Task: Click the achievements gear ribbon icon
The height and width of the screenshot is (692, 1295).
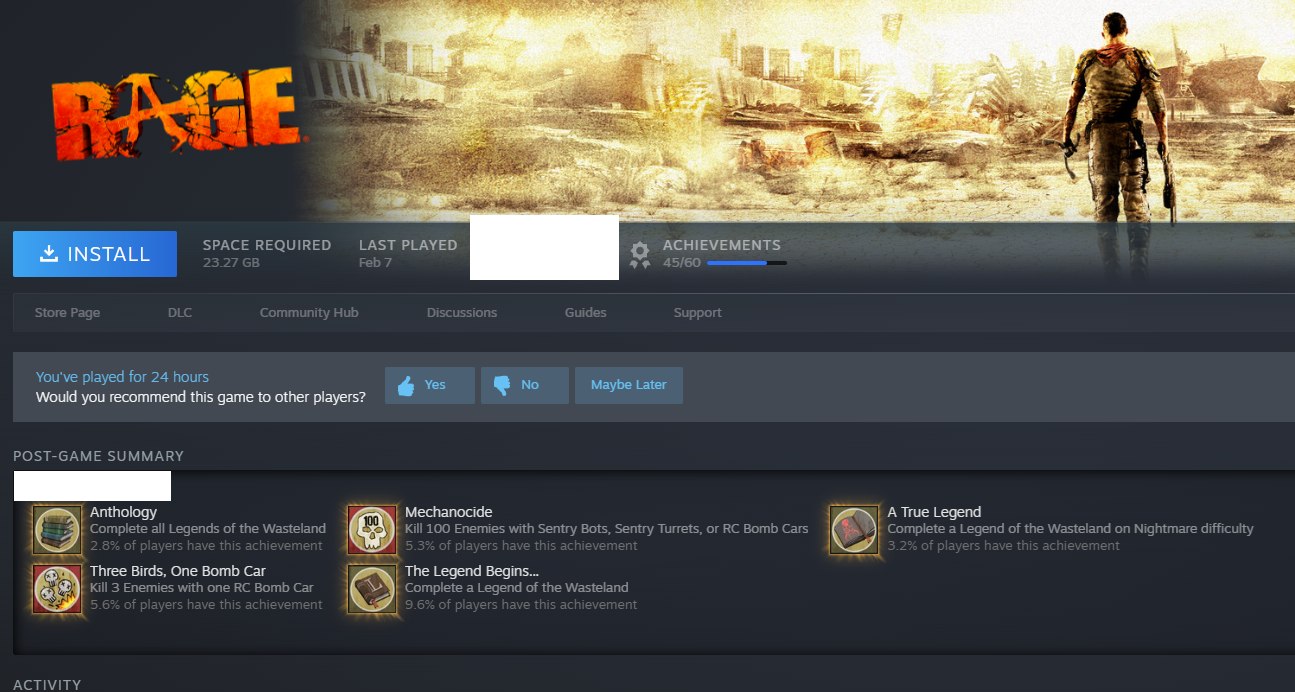Action: click(x=640, y=255)
